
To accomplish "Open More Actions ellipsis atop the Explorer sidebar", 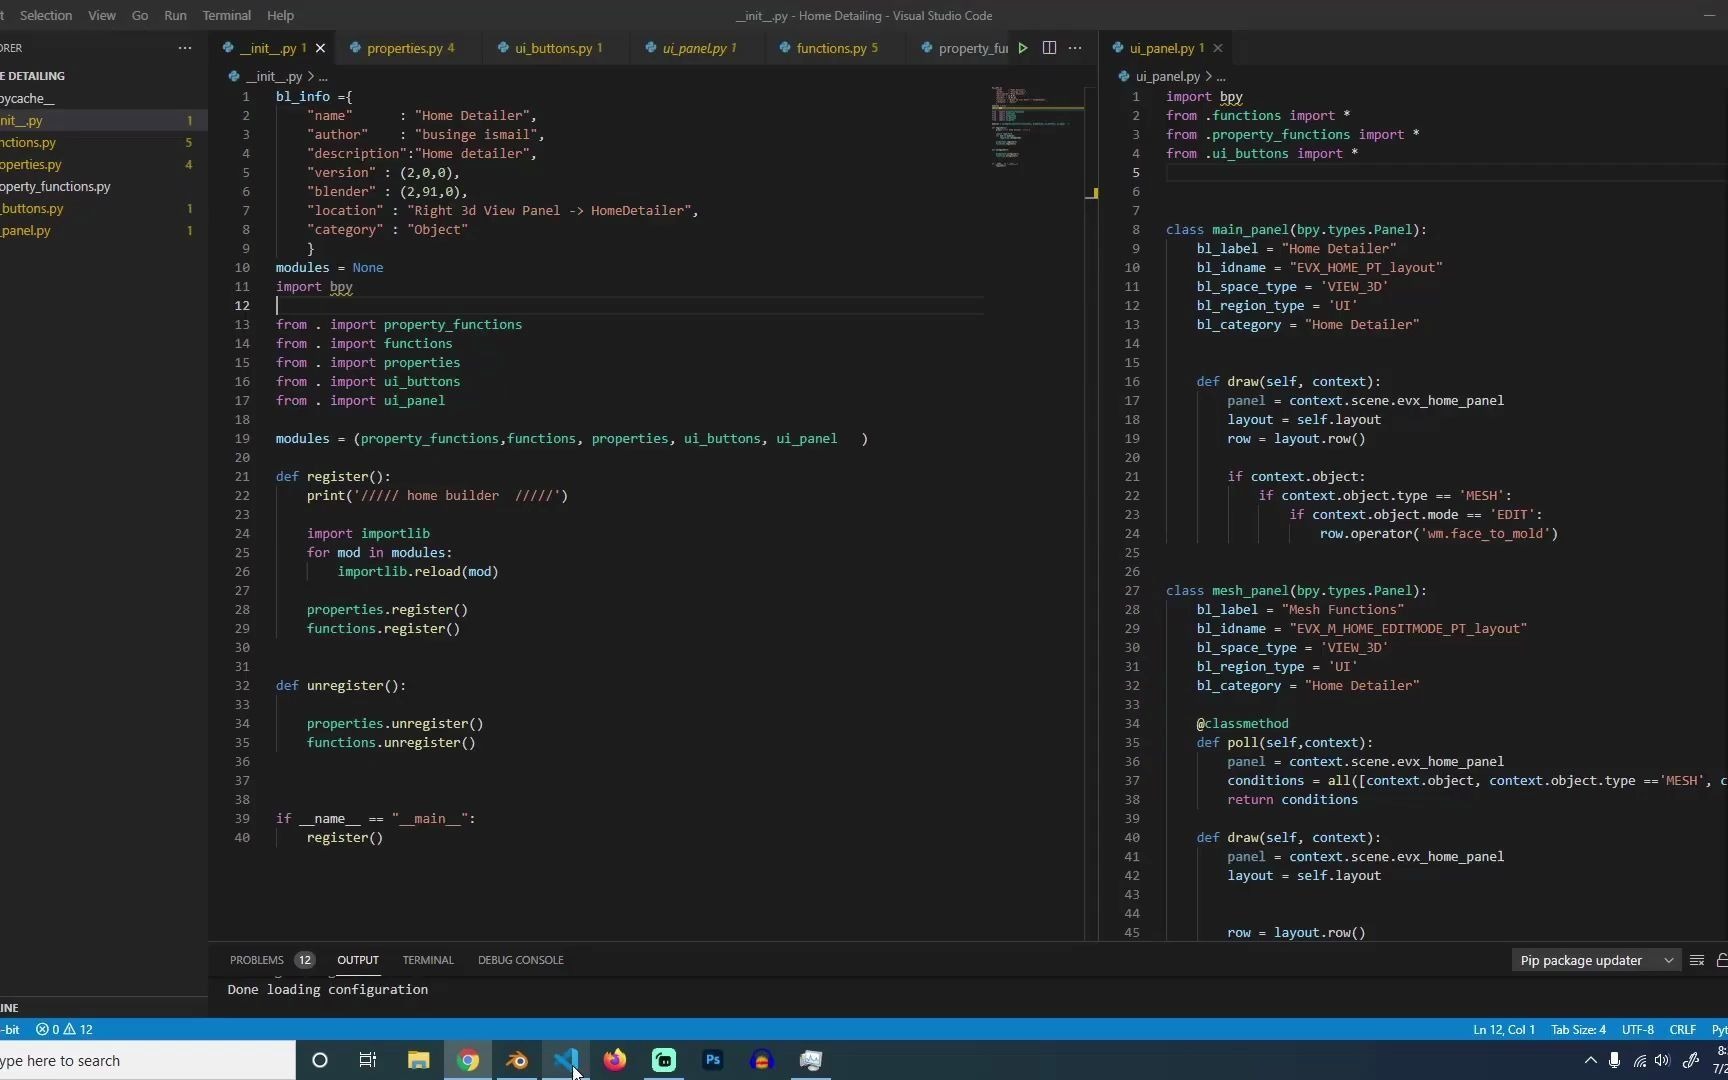I will coord(185,48).
